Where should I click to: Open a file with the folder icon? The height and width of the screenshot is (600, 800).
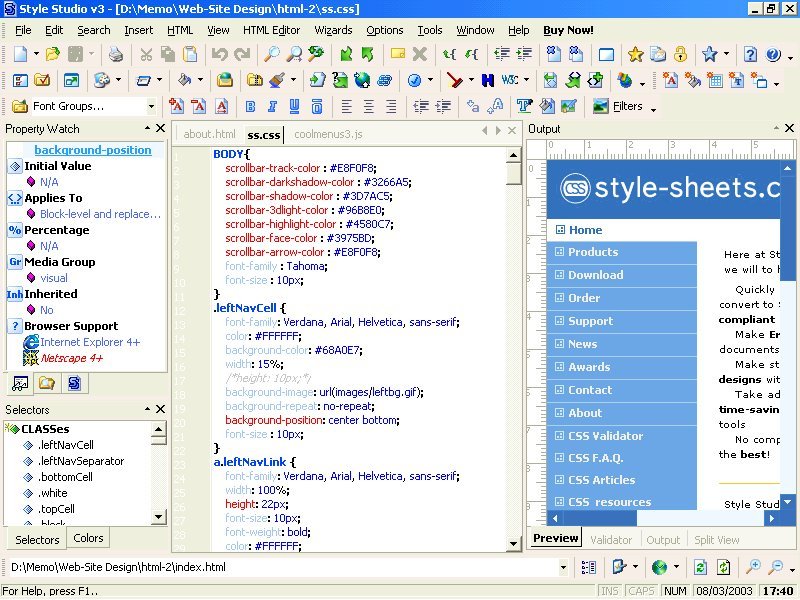pos(53,54)
